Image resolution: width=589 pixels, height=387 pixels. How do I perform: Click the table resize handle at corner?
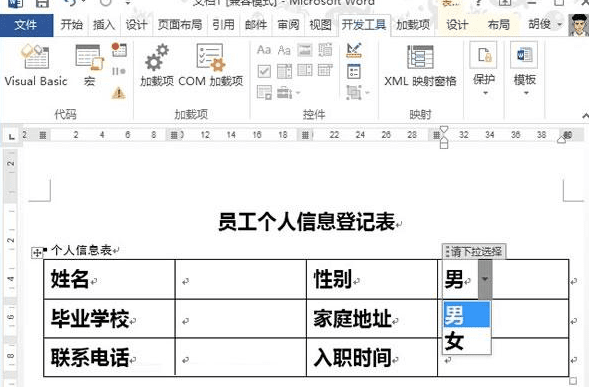573,381
